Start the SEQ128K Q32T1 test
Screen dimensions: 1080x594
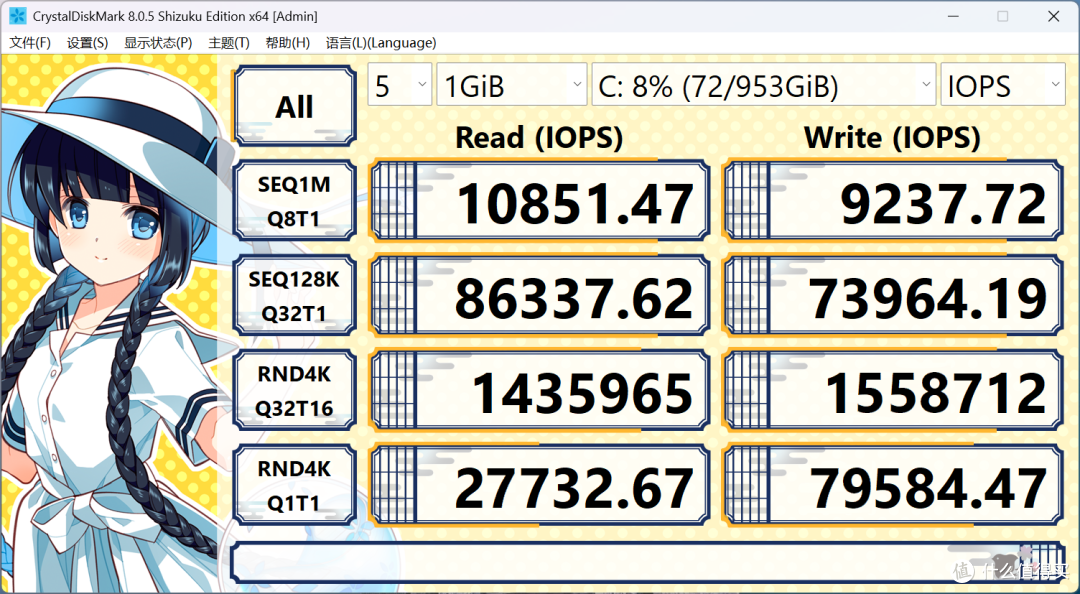coord(295,296)
